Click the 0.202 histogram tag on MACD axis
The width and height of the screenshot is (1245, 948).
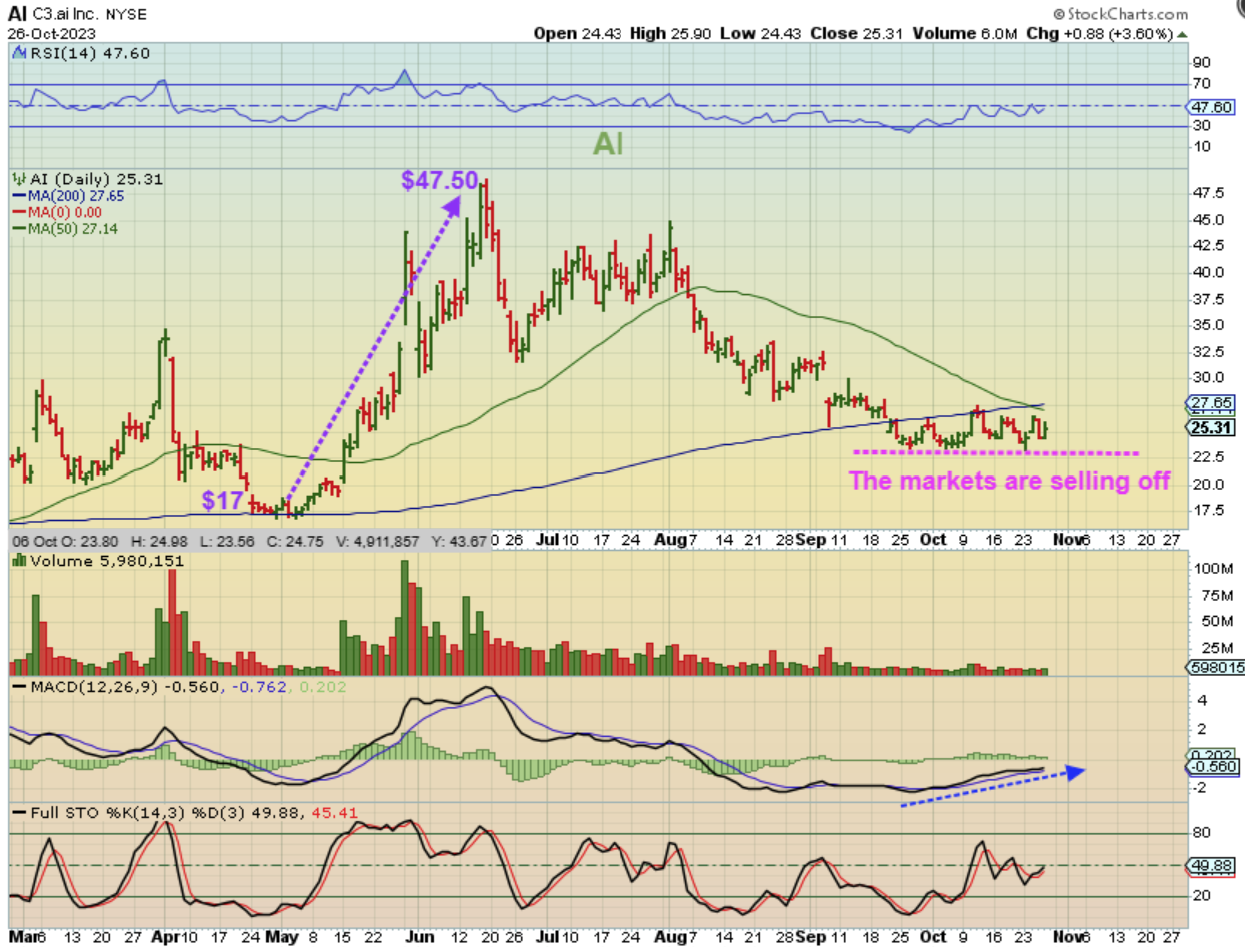(1212, 755)
